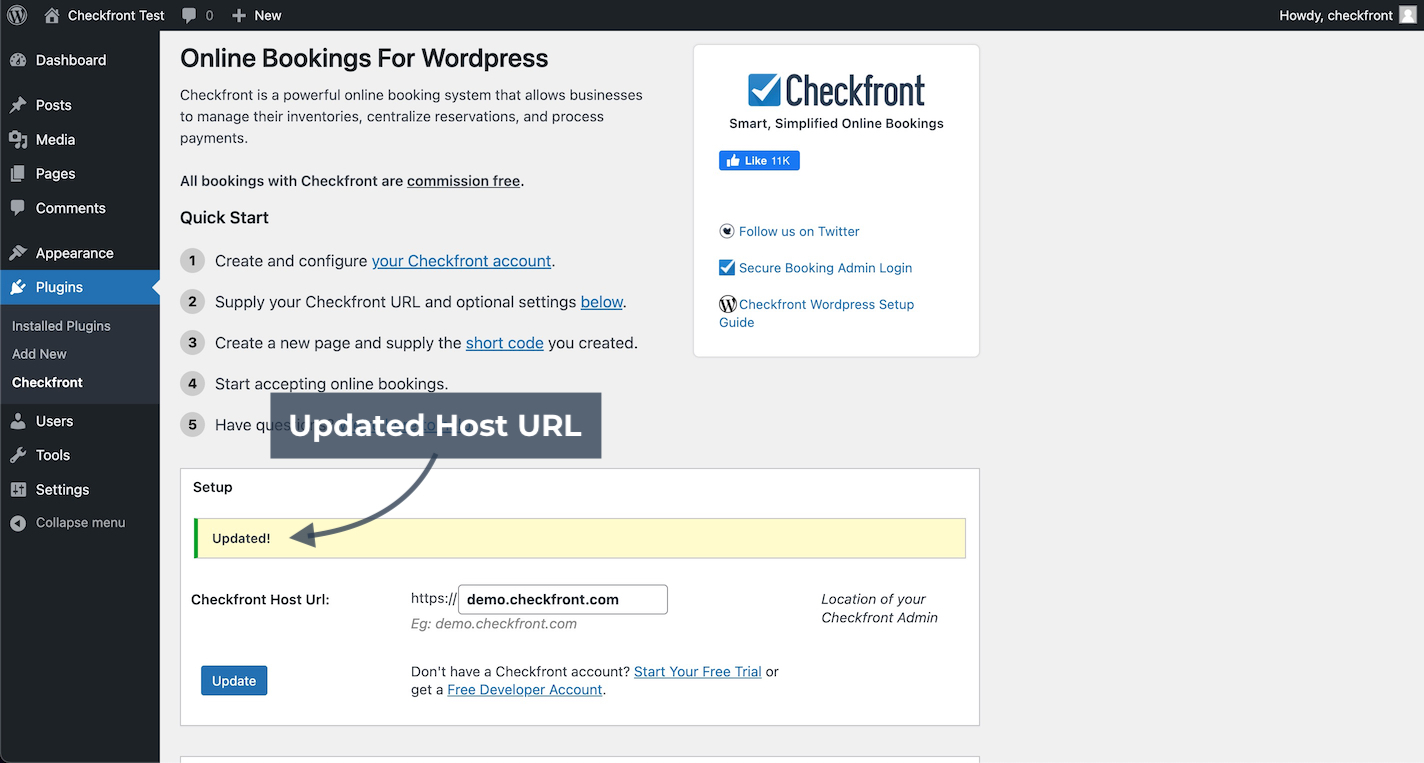
Task: Click the Comments bubble icon in the sidebar
Action: point(18,208)
